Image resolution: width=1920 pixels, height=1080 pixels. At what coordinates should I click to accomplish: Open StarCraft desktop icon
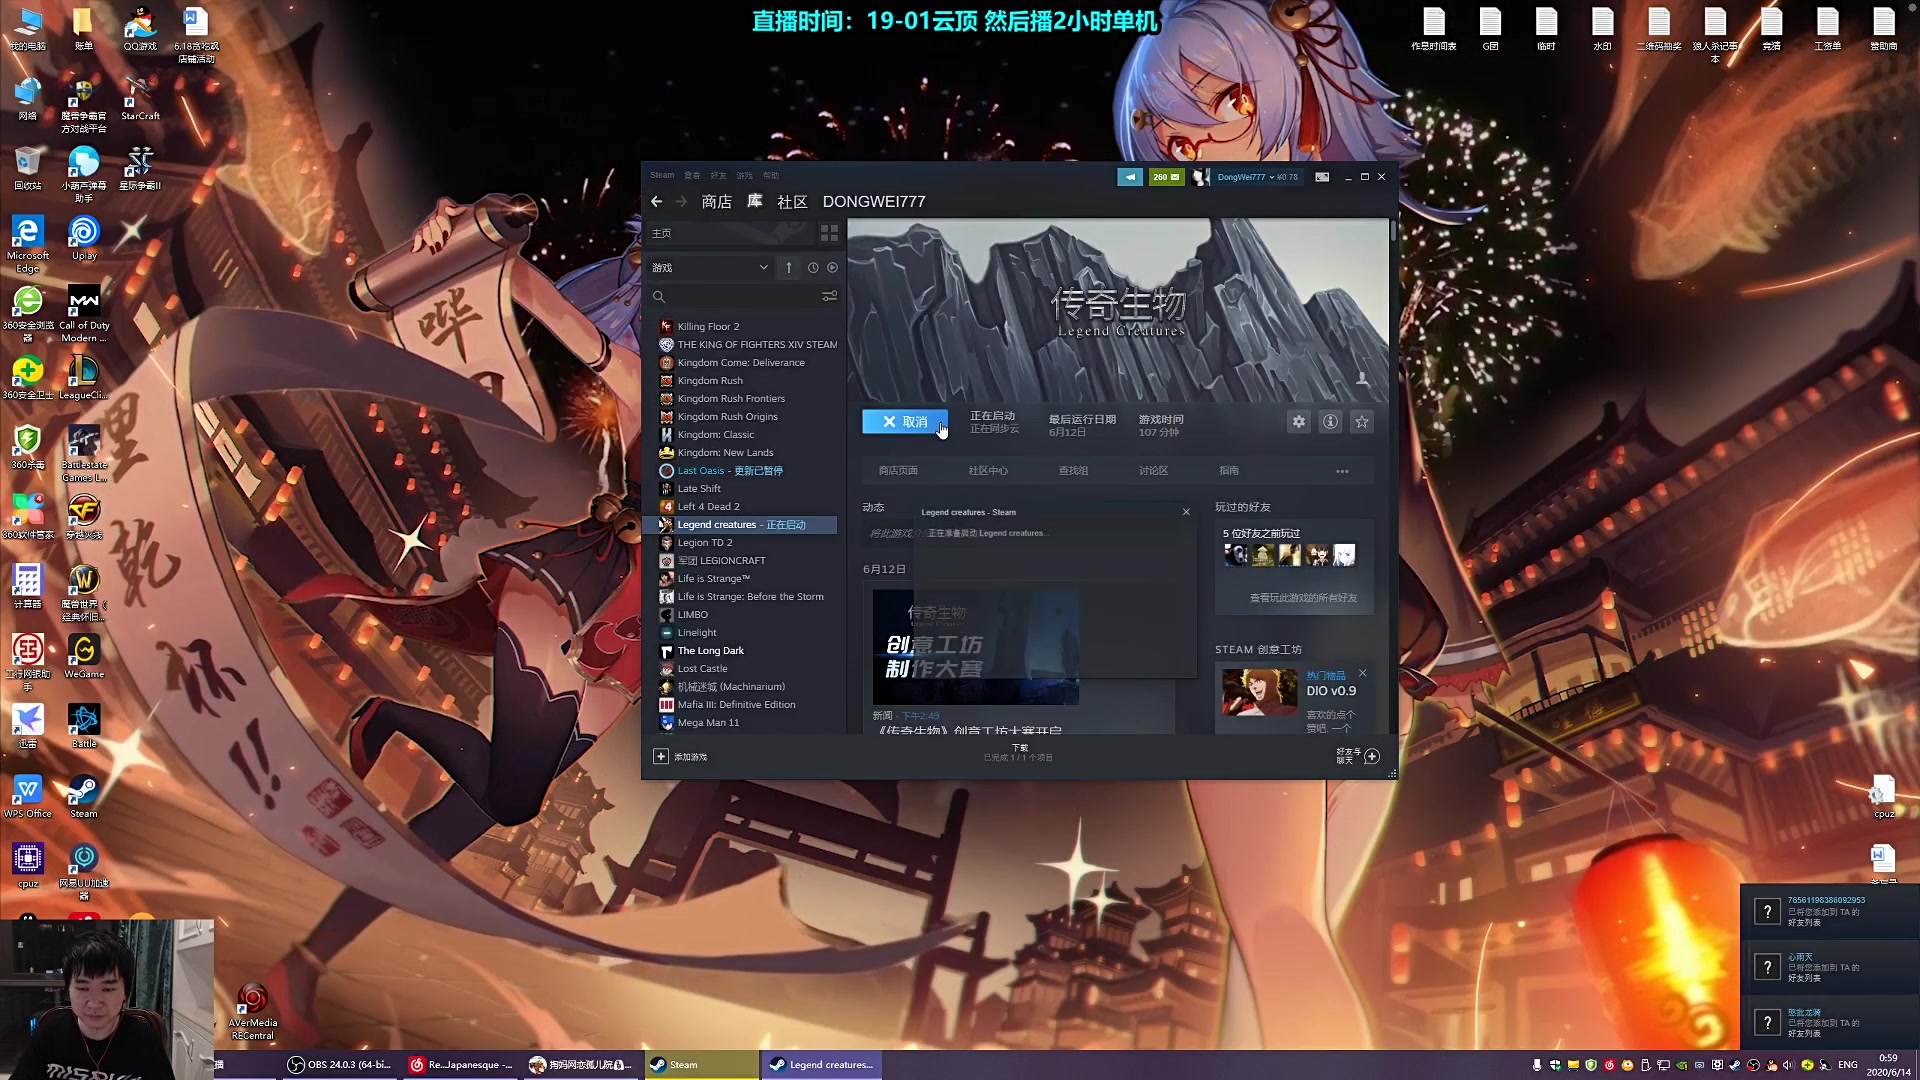[140, 98]
